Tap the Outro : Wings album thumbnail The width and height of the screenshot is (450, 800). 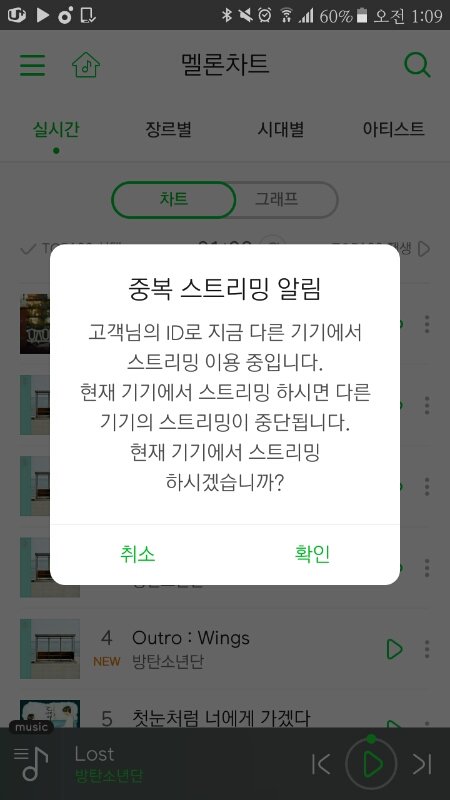tap(50, 649)
